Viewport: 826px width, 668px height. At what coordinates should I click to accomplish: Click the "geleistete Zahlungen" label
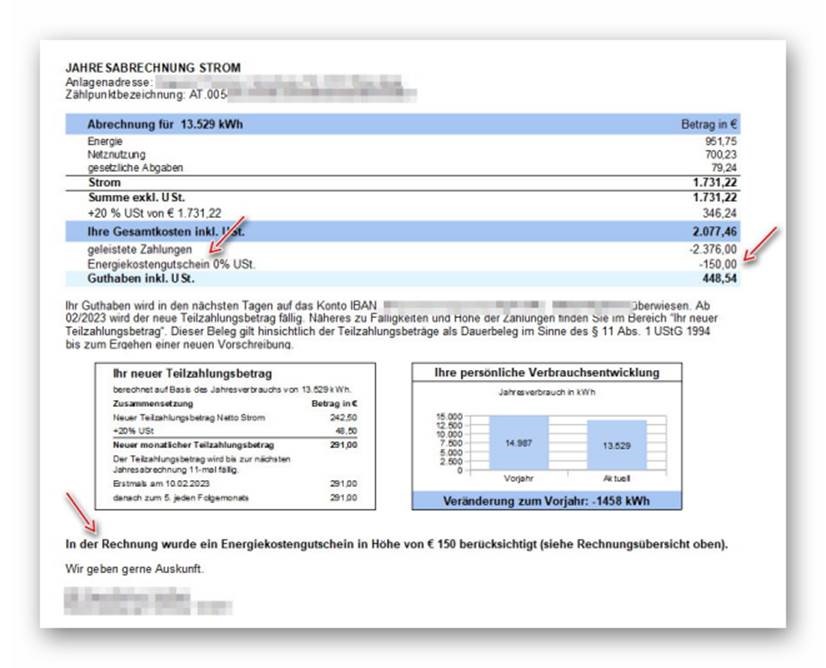tap(140, 249)
